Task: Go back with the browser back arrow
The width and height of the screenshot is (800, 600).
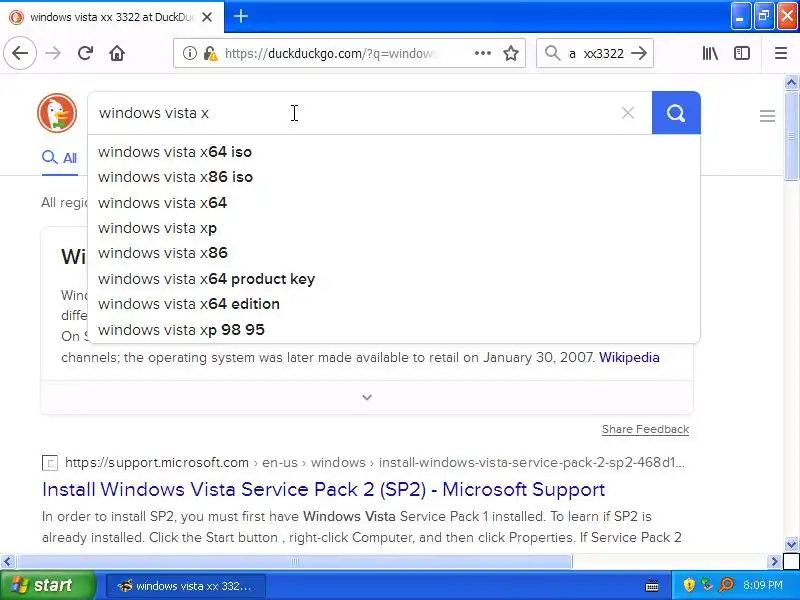Action: pos(20,53)
